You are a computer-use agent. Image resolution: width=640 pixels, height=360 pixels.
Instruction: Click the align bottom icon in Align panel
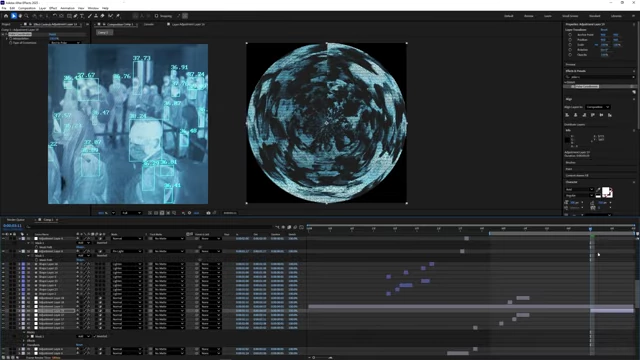coord(610,115)
